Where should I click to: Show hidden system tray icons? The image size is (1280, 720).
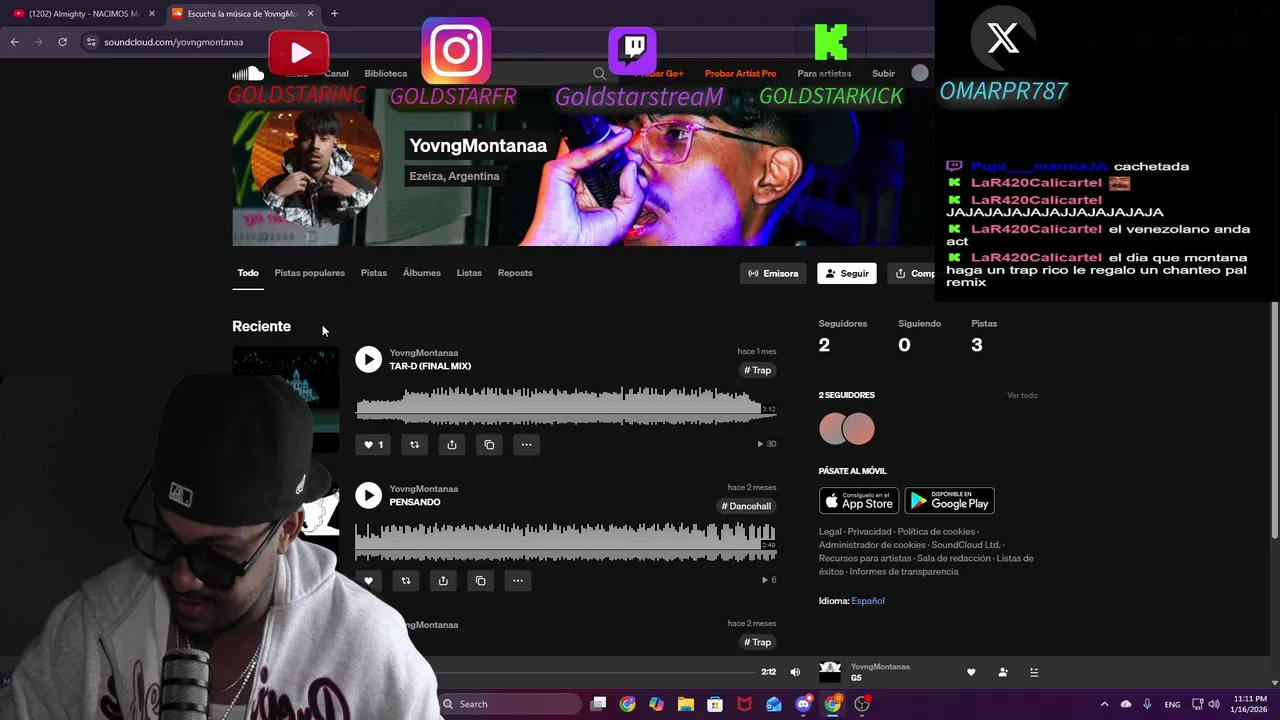coord(1105,704)
